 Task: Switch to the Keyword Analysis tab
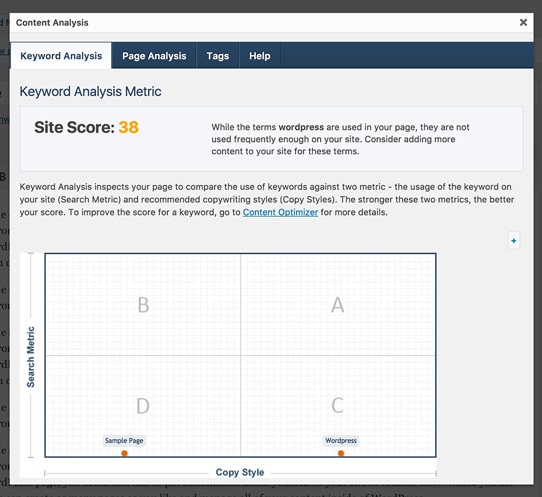click(x=61, y=56)
